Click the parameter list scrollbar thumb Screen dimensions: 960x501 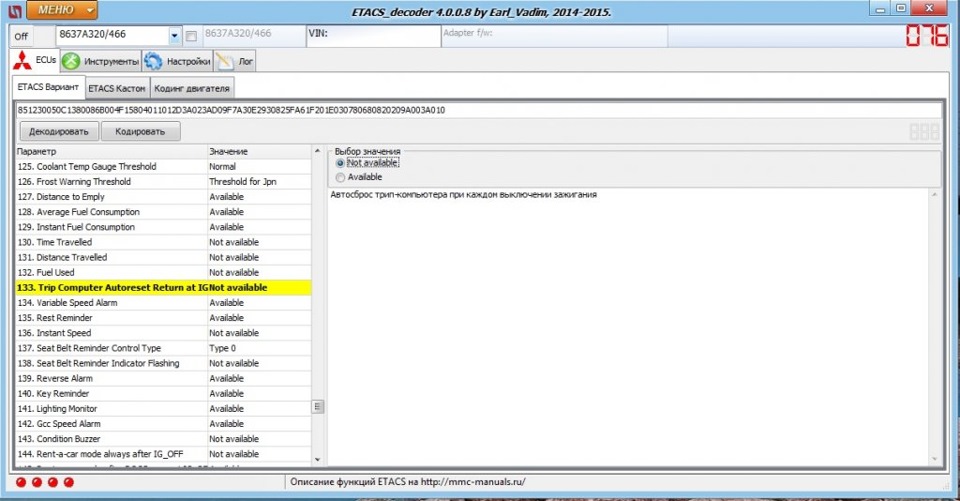[x=317, y=407]
